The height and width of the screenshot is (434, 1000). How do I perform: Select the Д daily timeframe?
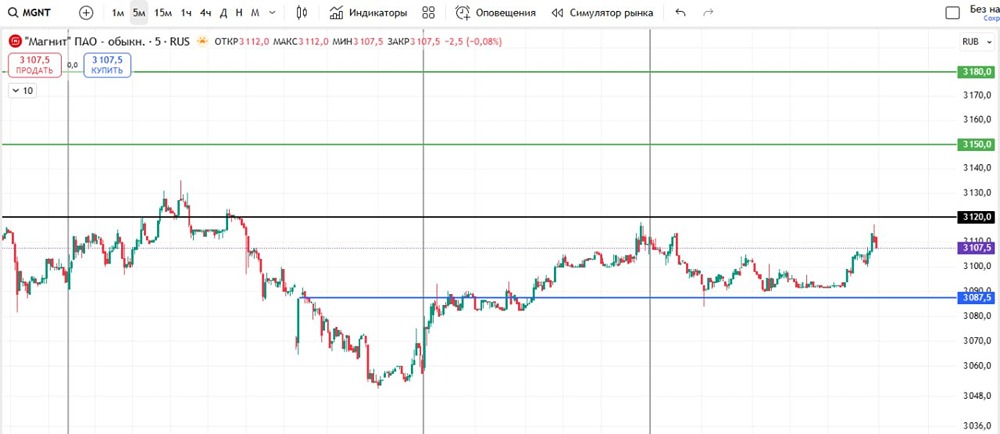coord(223,13)
